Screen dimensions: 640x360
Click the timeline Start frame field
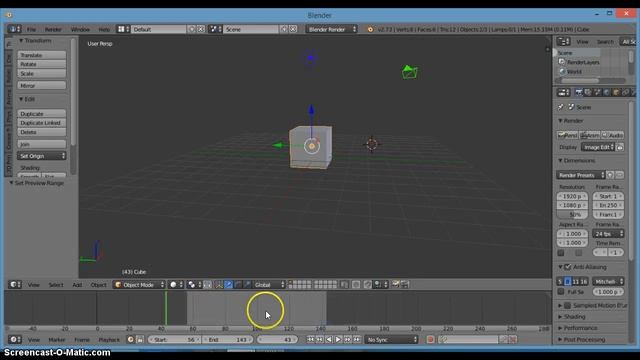pyautogui.click(x=174, y=340)
